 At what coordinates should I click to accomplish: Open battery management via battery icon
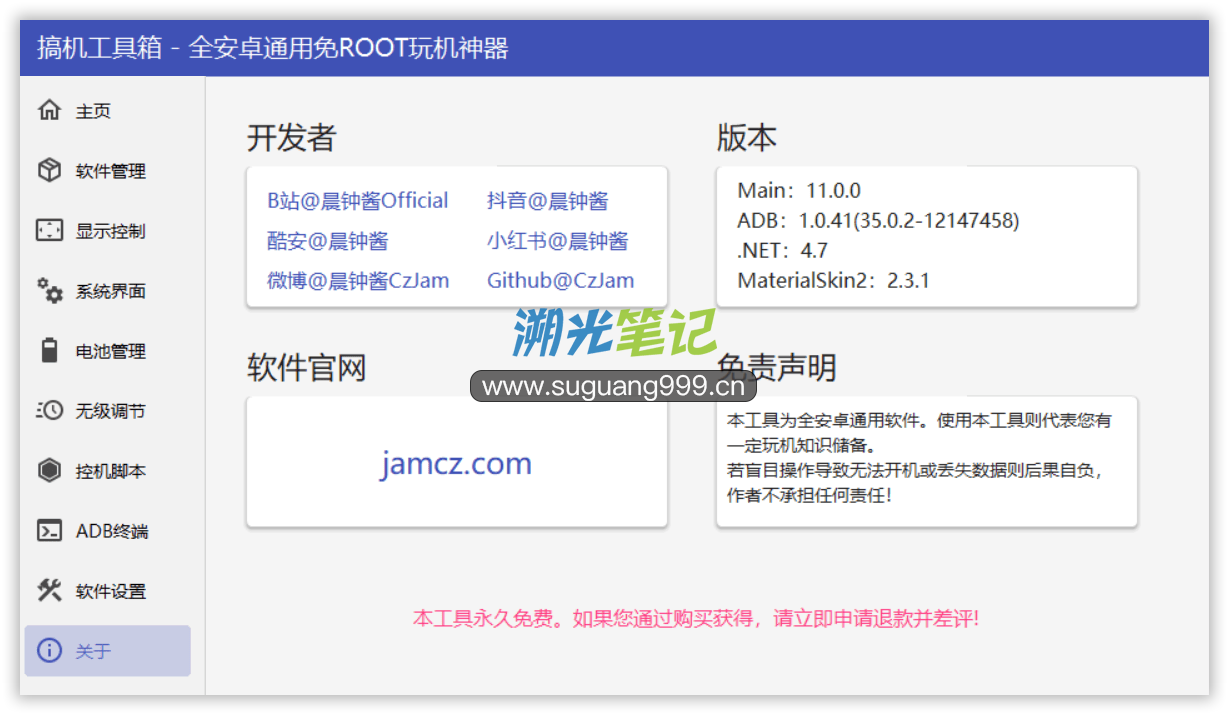pos(49,351)
